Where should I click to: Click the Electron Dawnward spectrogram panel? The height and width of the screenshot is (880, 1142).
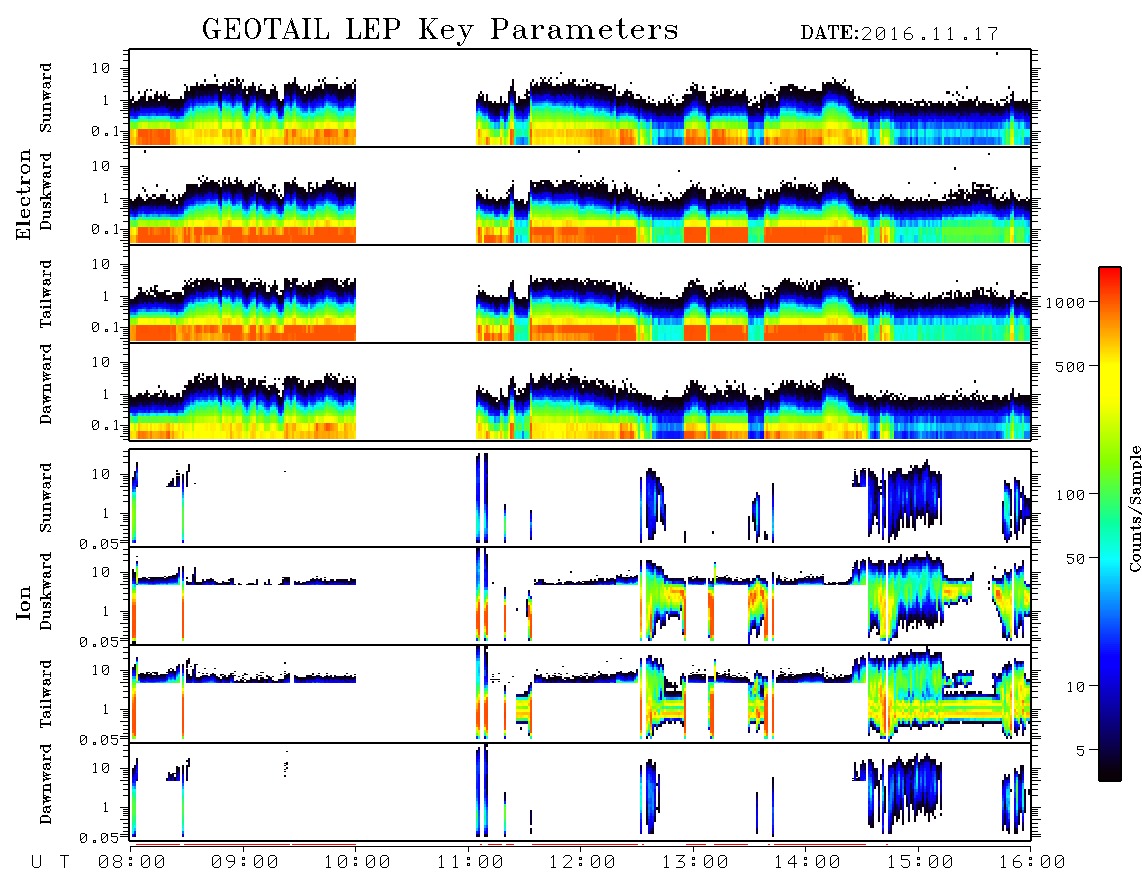[x=580, y=391]
